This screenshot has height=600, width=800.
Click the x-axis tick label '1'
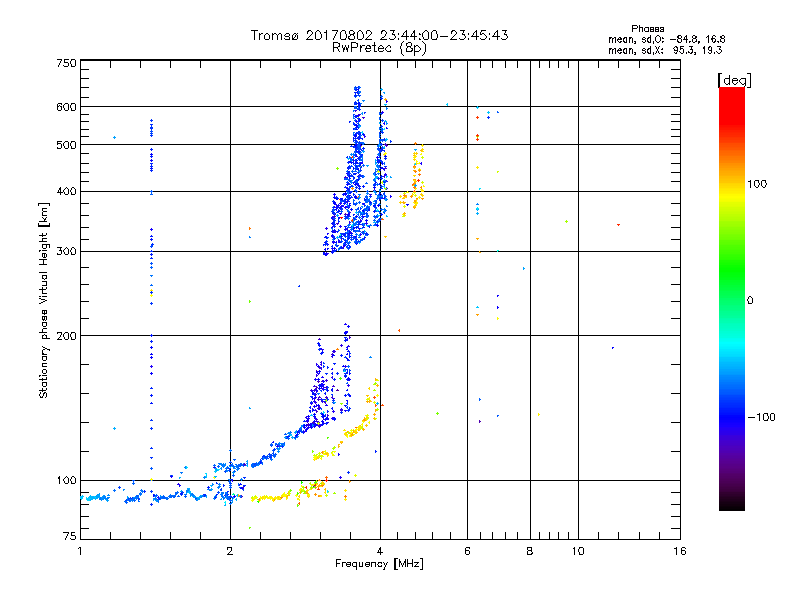(x=80, y=551)
